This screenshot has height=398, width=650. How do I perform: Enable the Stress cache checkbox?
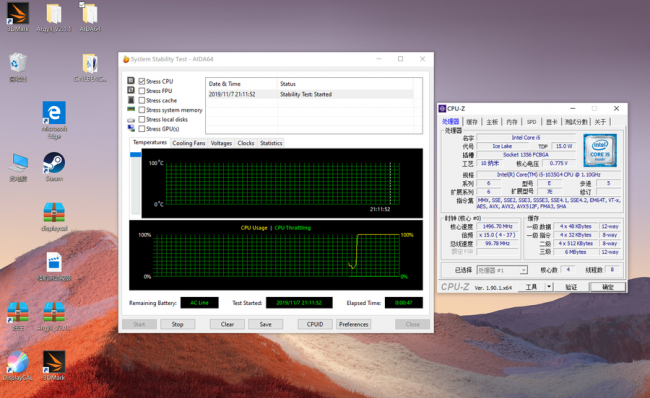[x=142, y=100]
